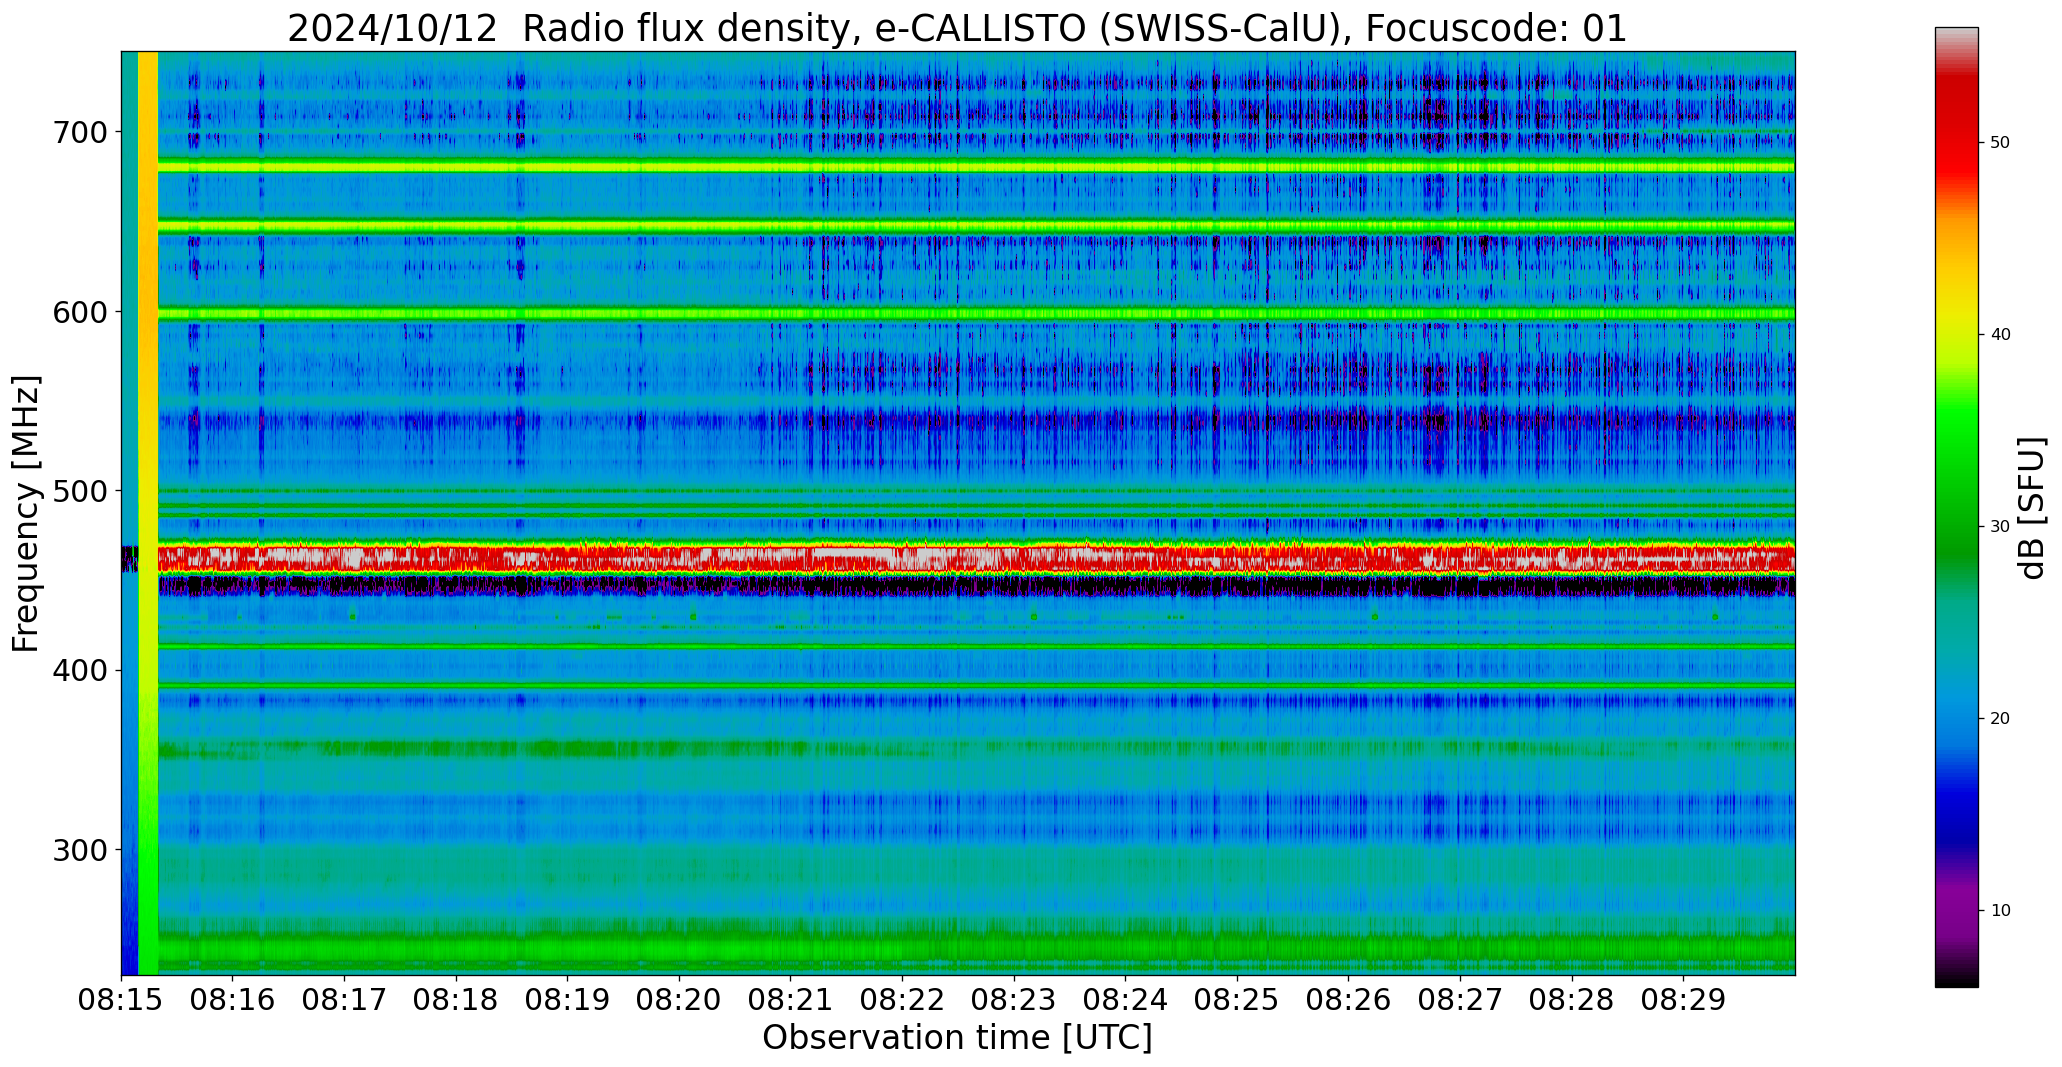The height and width of the screenshot is (1067, 2062).
Task: Click the 08:29 time tick label
Action: [x=1683, y=1001]
